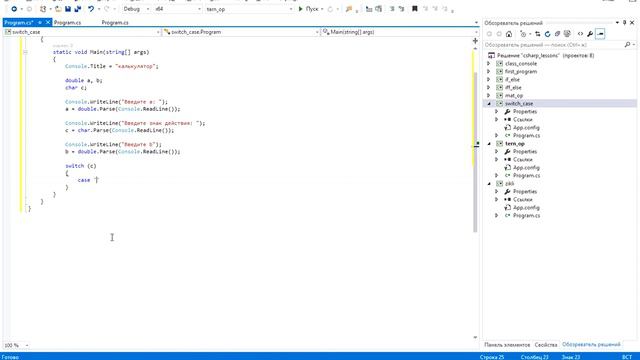Refresh the Solution Explorer tree
640x360 pixels.
point(547,34)
